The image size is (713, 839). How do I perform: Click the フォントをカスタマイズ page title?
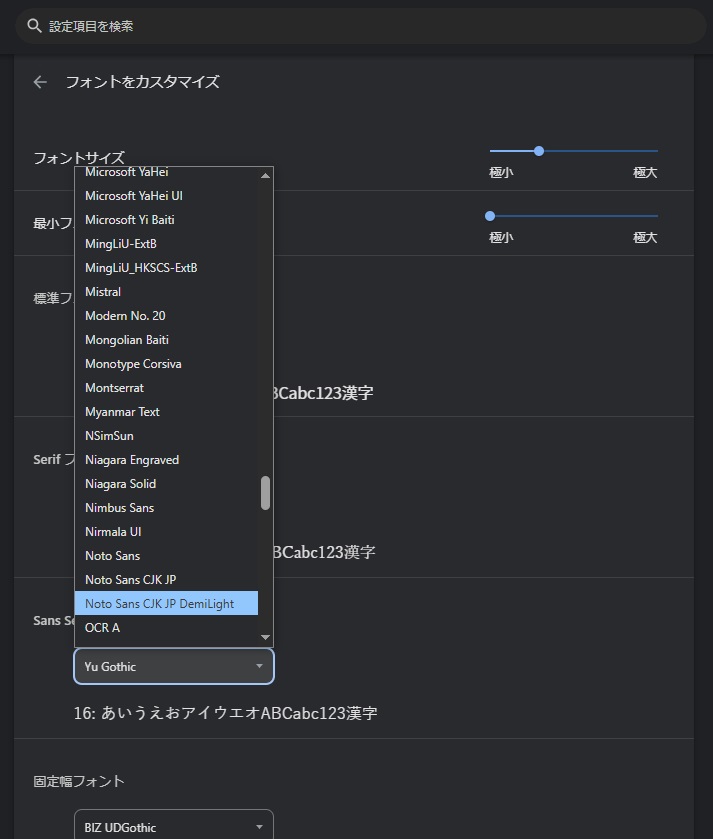pos(142,82)
